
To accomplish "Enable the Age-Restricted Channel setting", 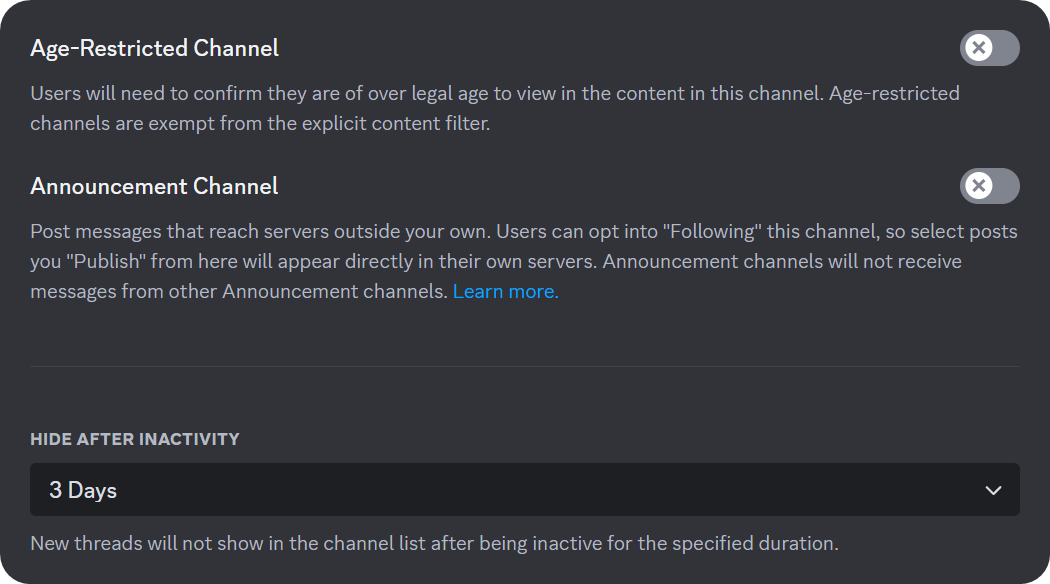I will [x=989, y=48].
